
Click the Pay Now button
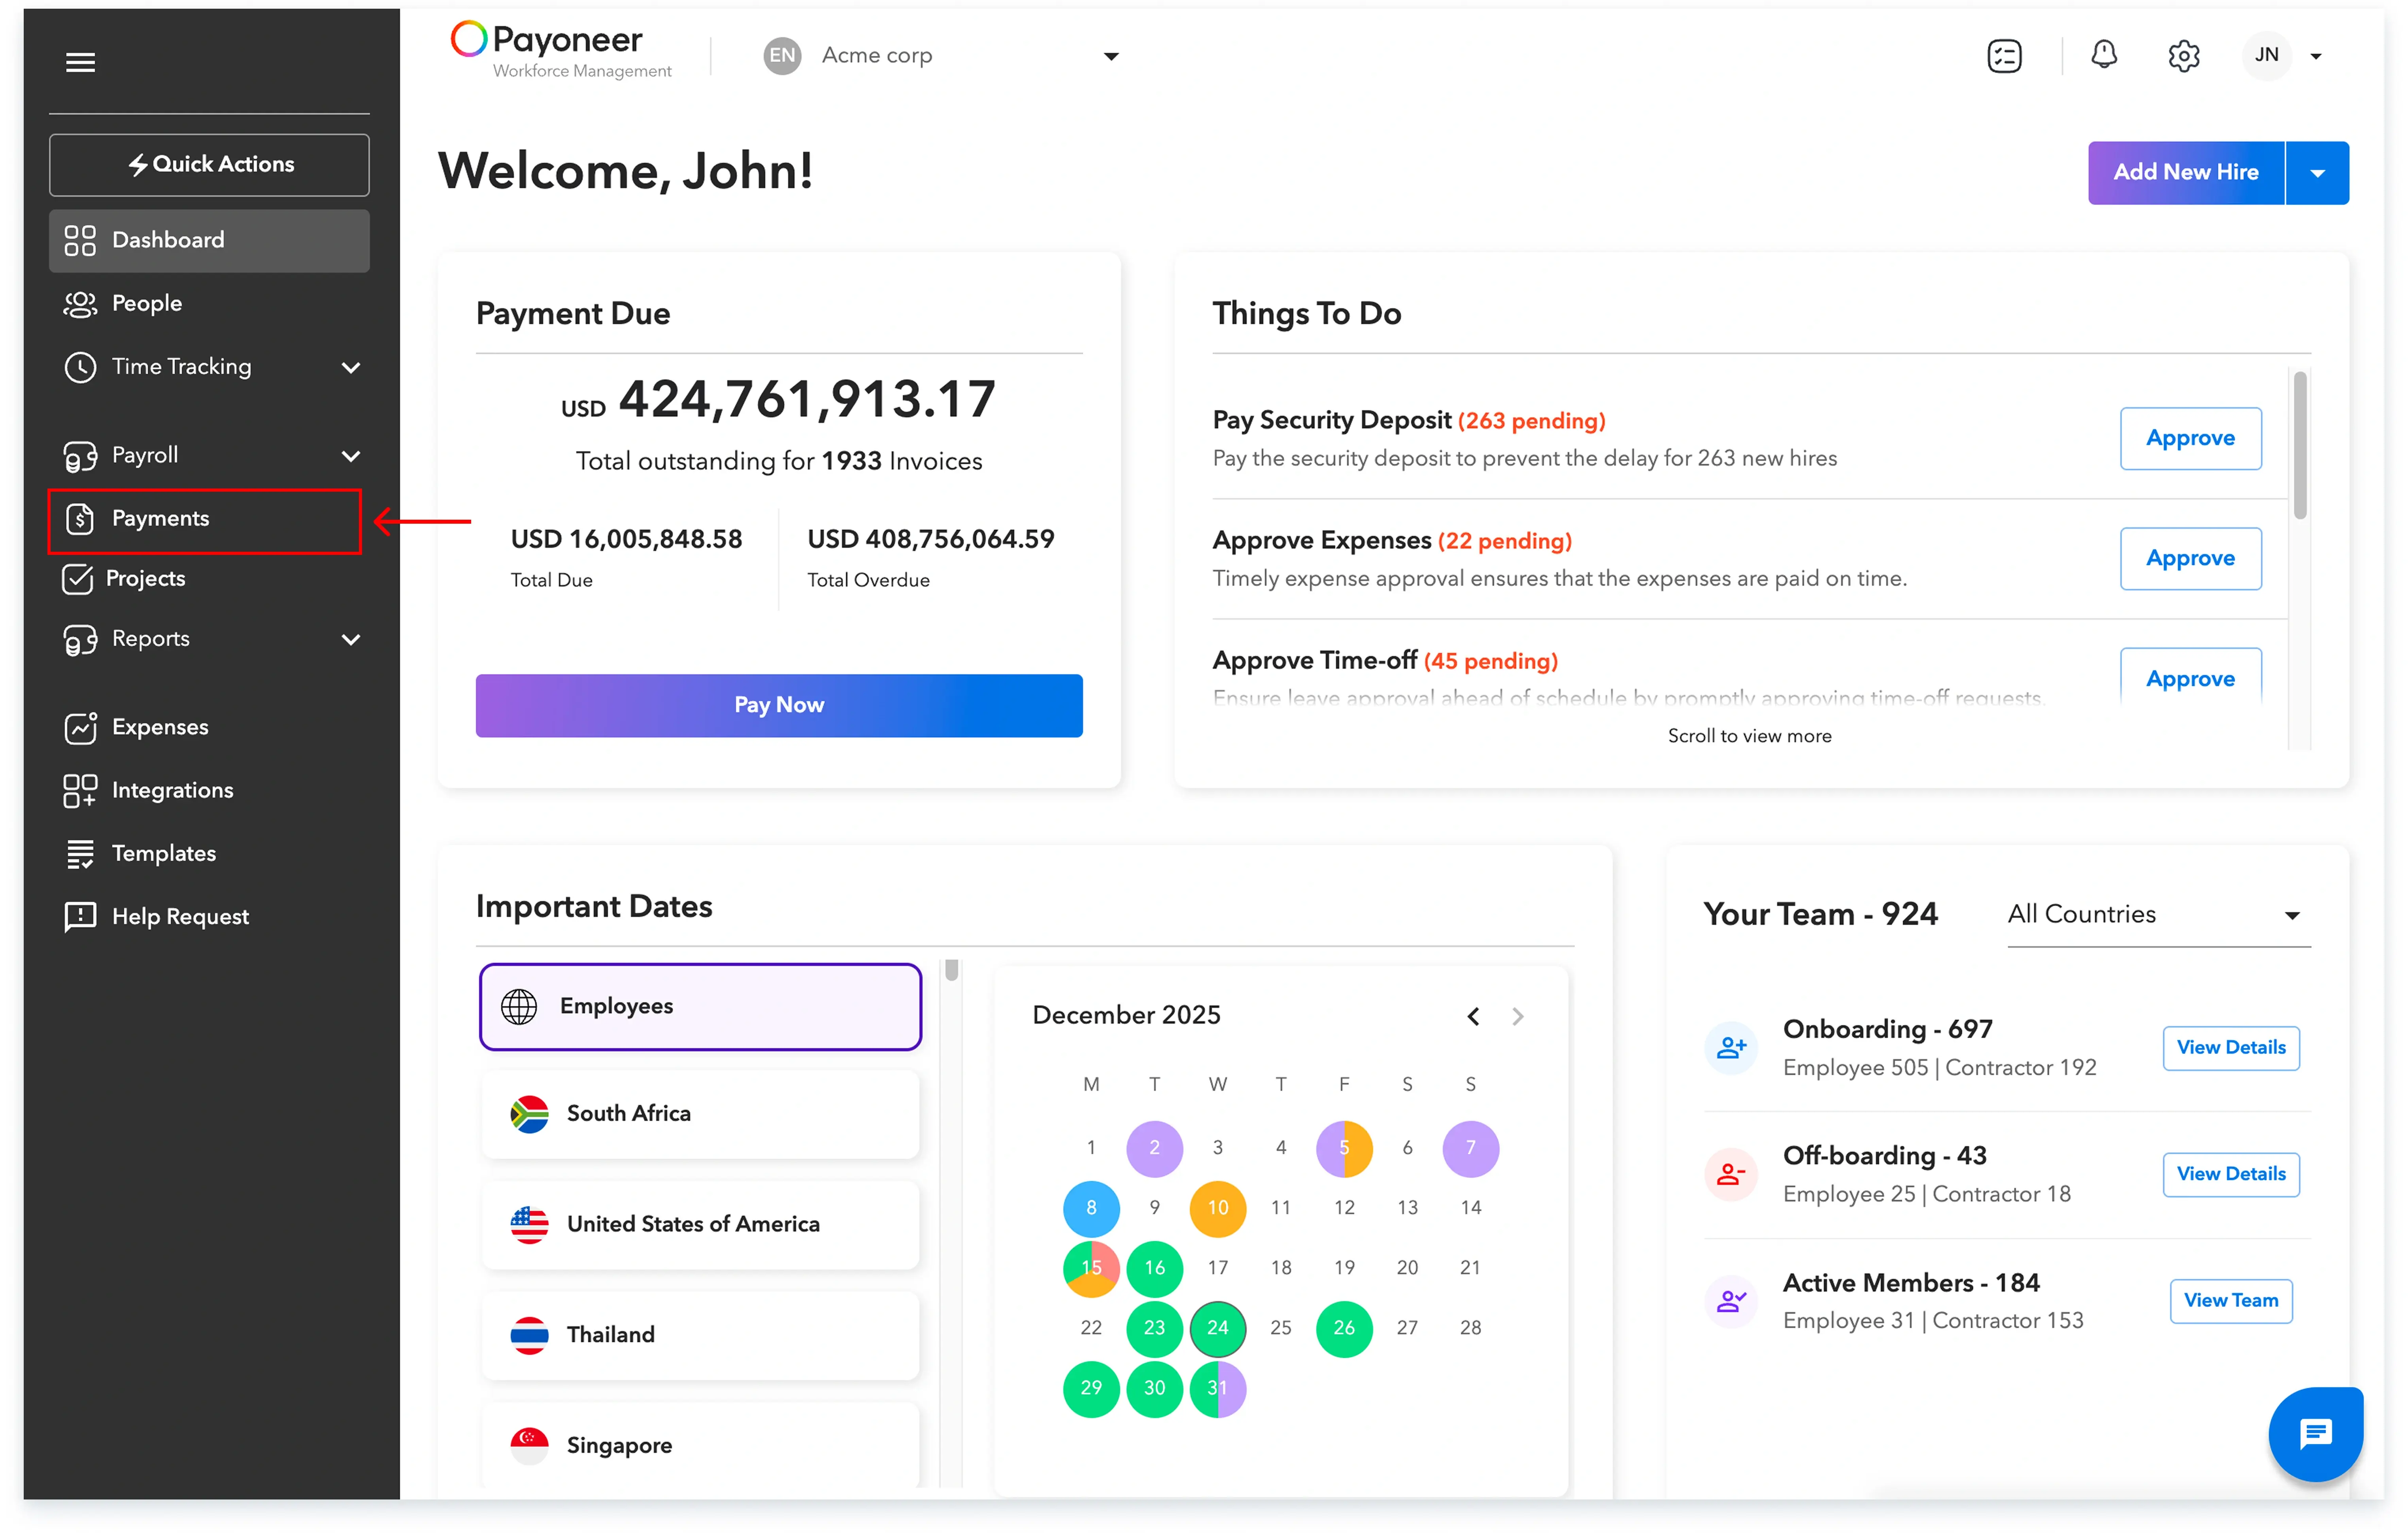coord(778,705)
